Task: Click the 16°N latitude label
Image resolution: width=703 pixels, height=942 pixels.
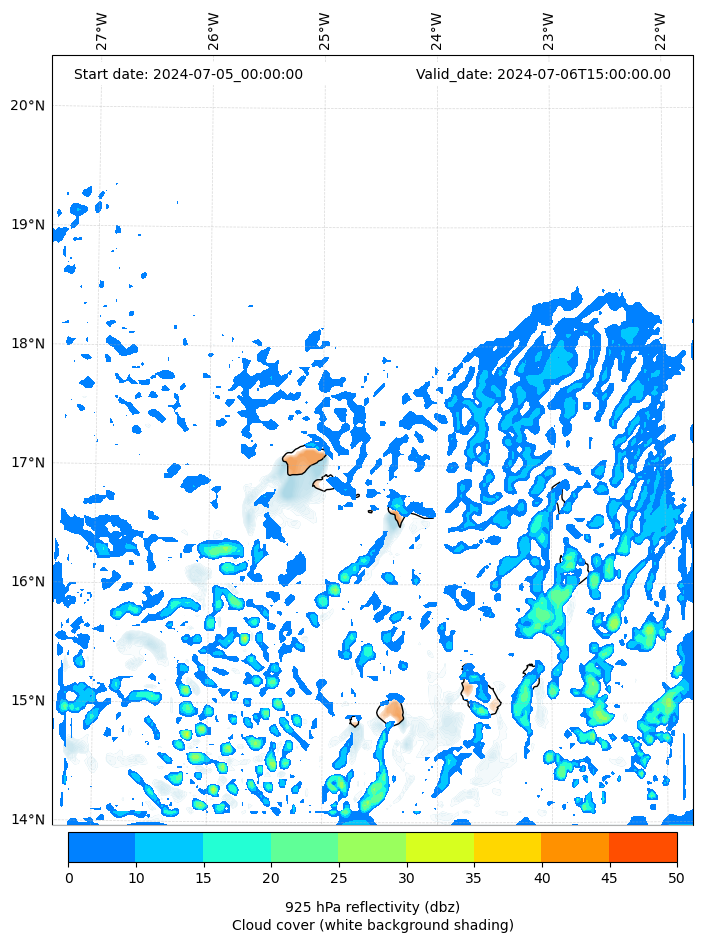Action: coord(28,582)
